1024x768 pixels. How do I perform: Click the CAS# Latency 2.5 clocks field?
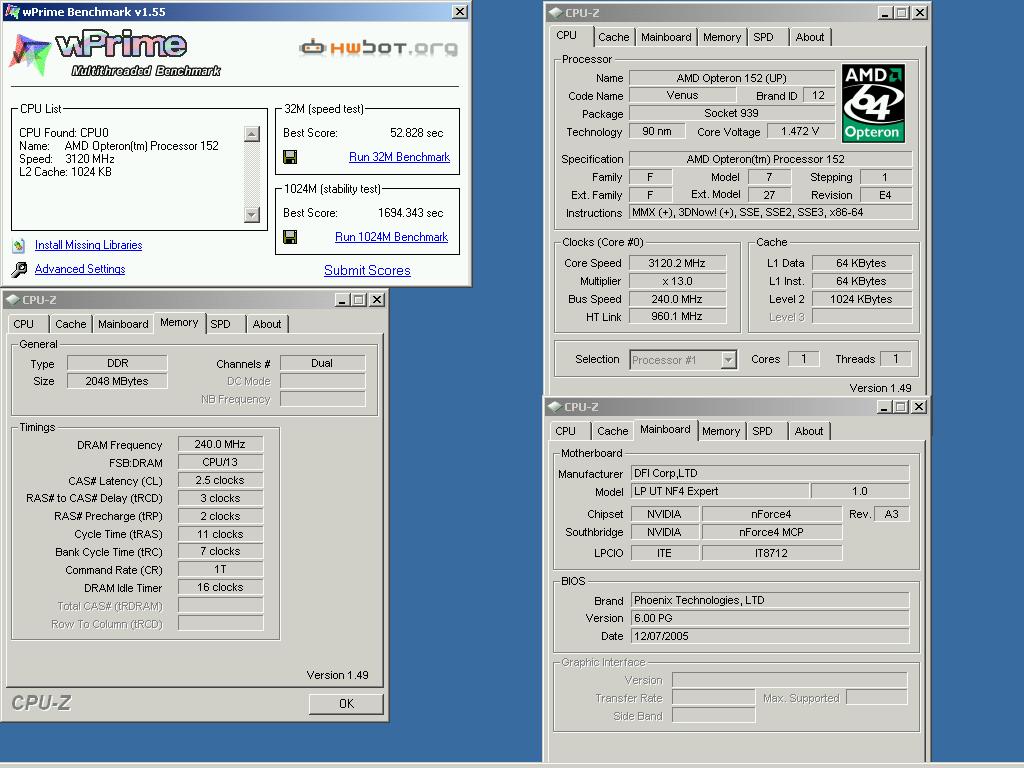220,480
